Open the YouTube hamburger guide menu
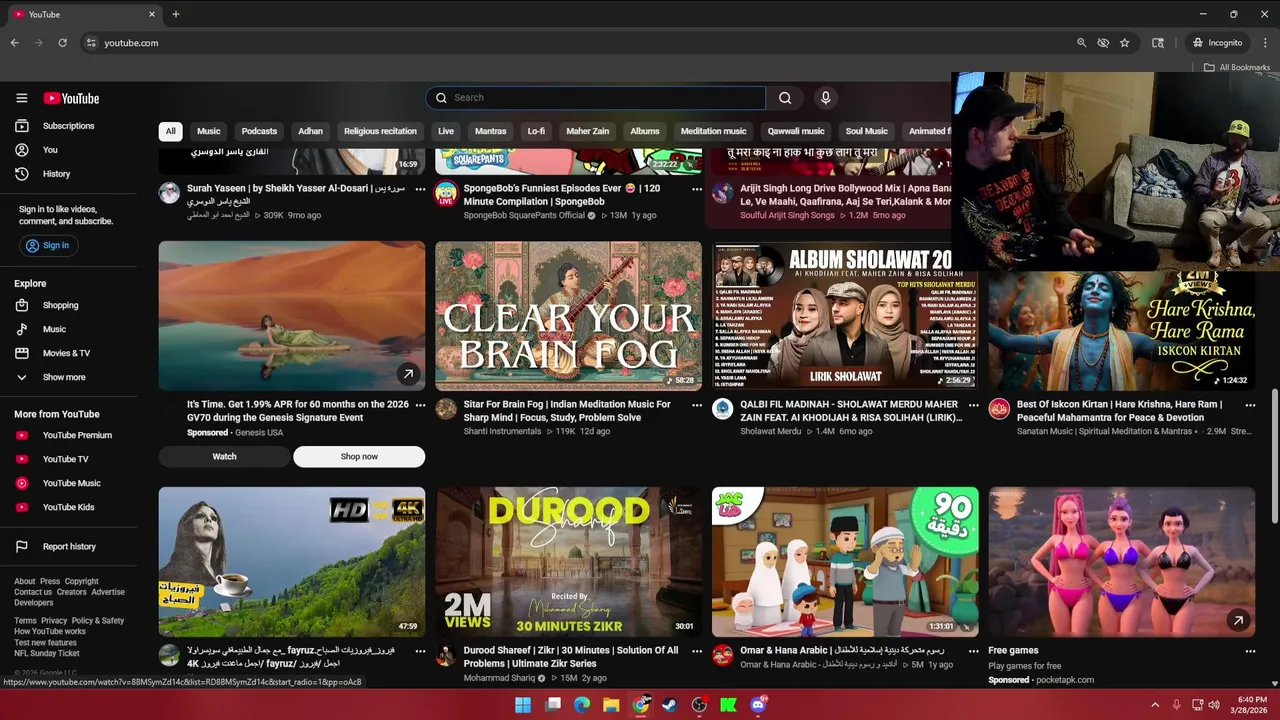The height and width of the screenshot is (720, 1280). pos(21,98)
